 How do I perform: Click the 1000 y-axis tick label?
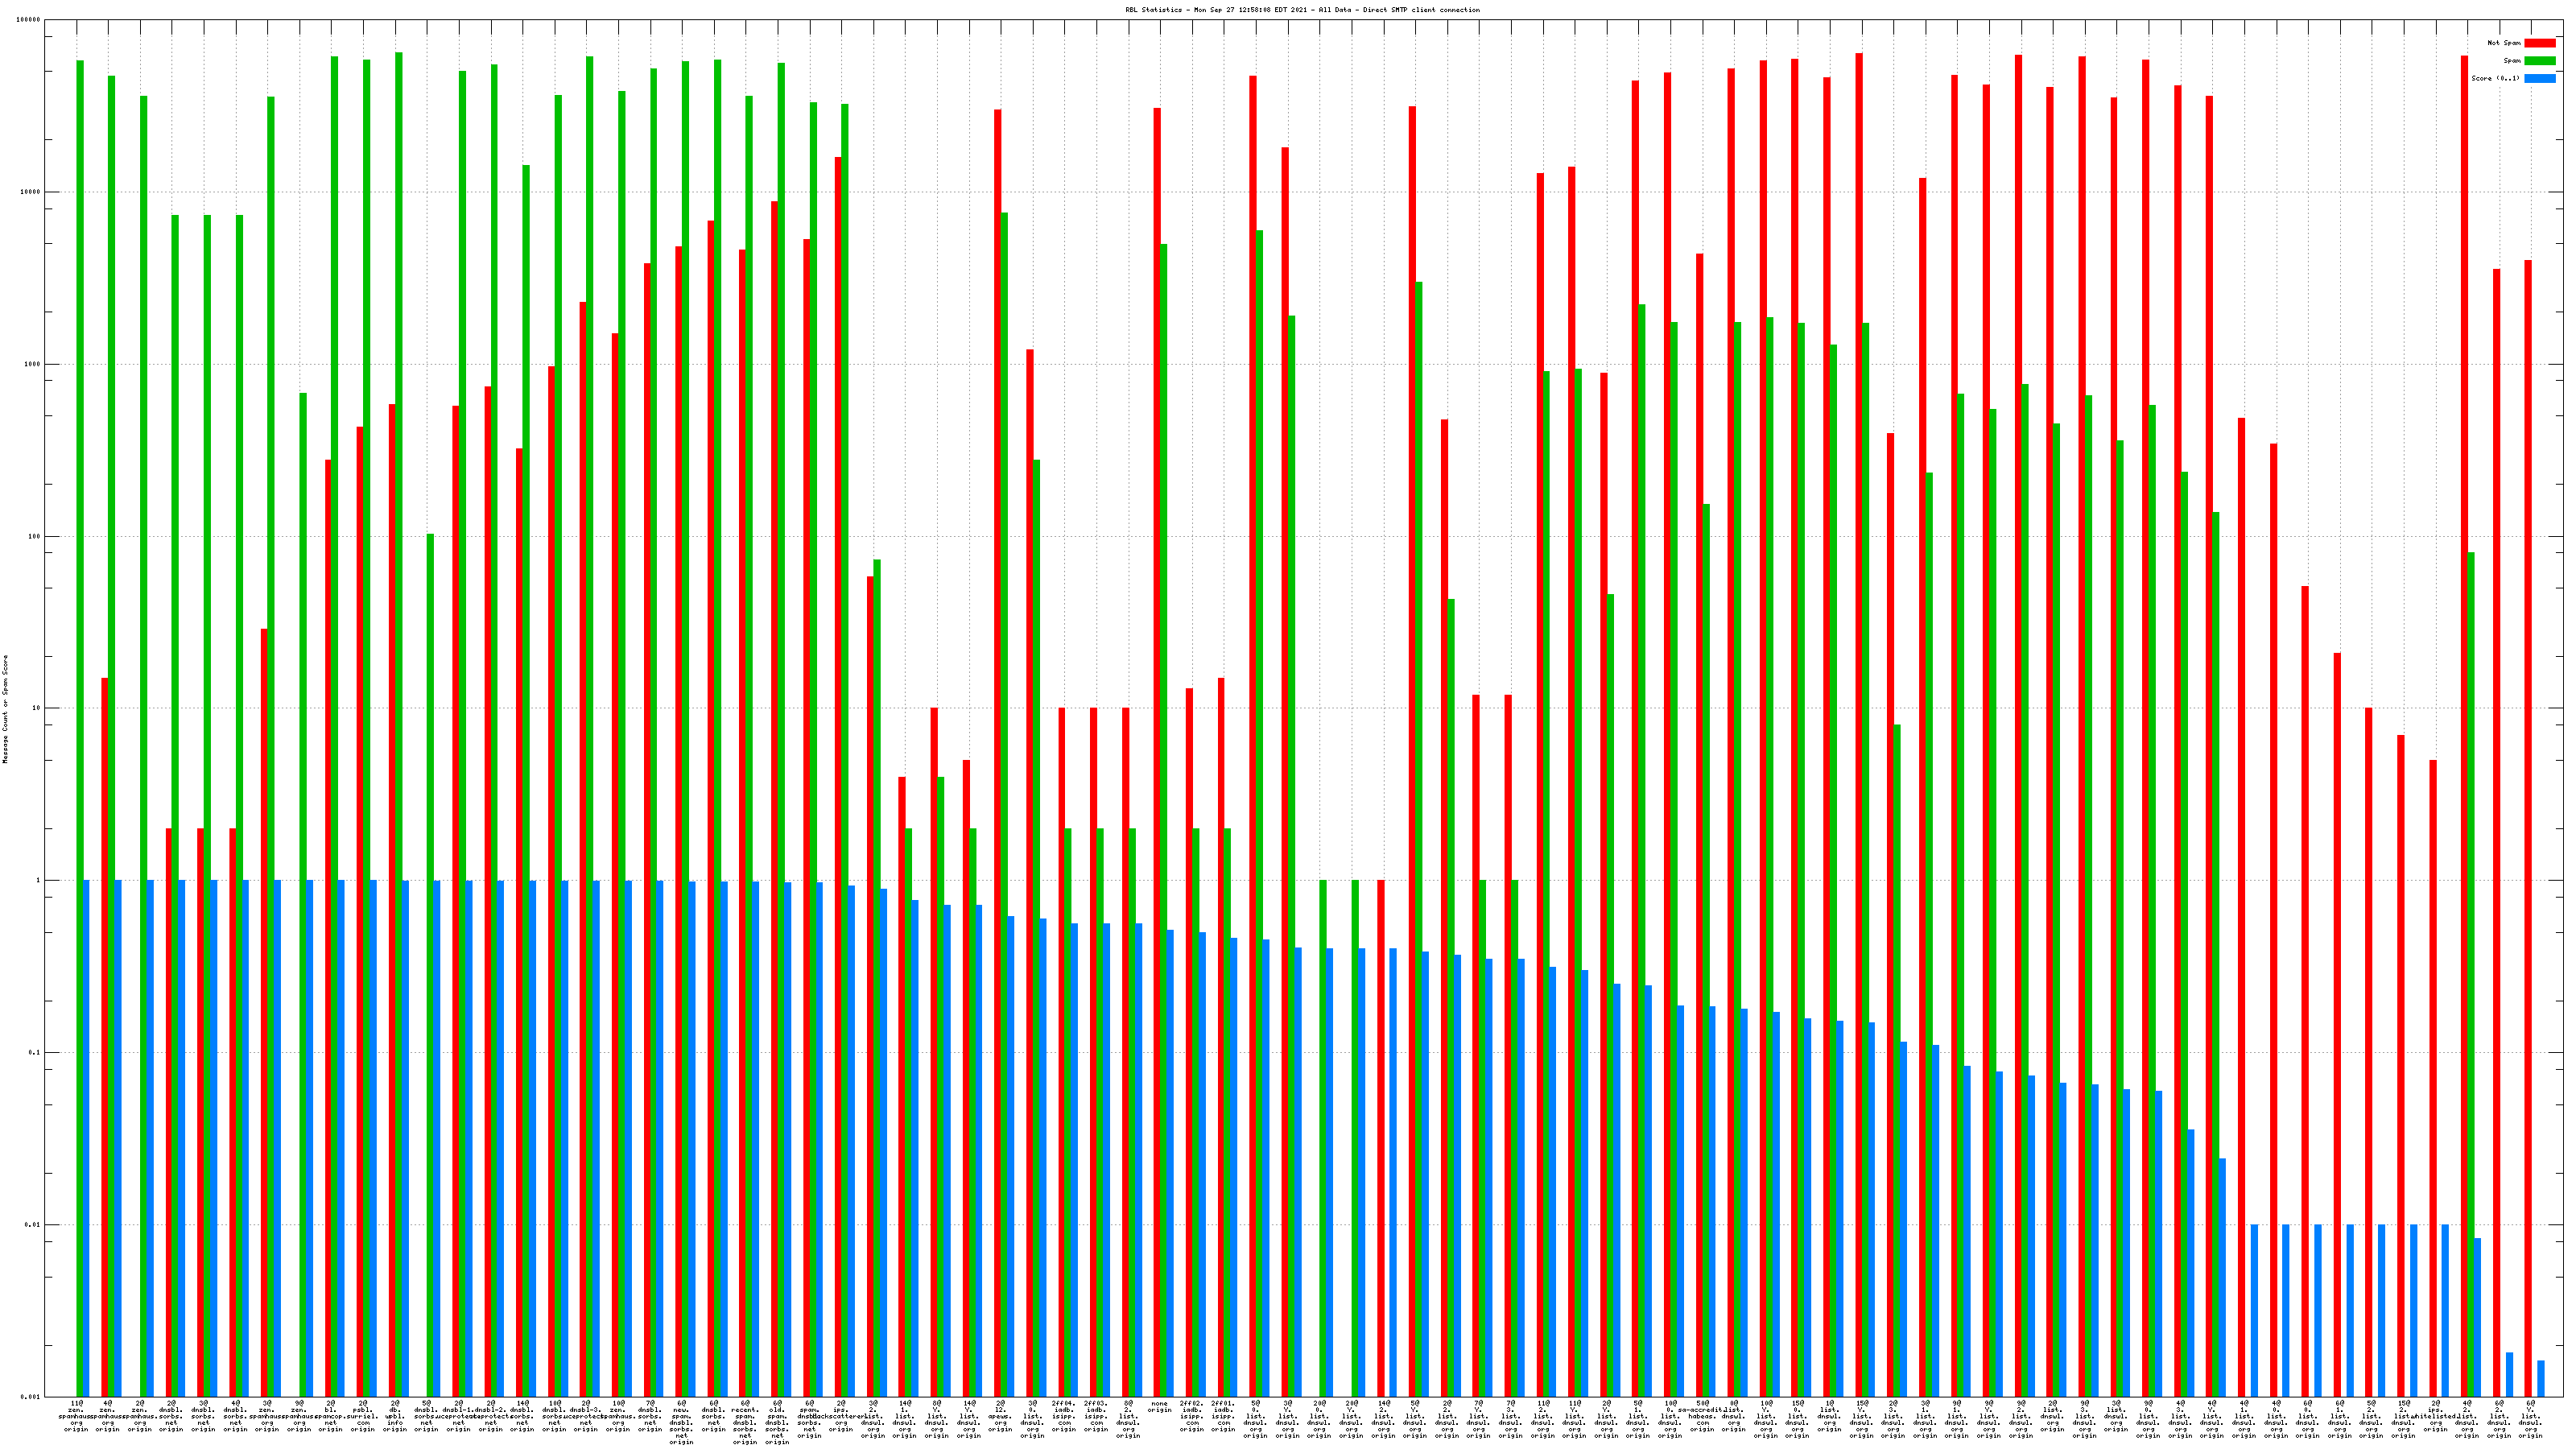[x=33, y=364]
